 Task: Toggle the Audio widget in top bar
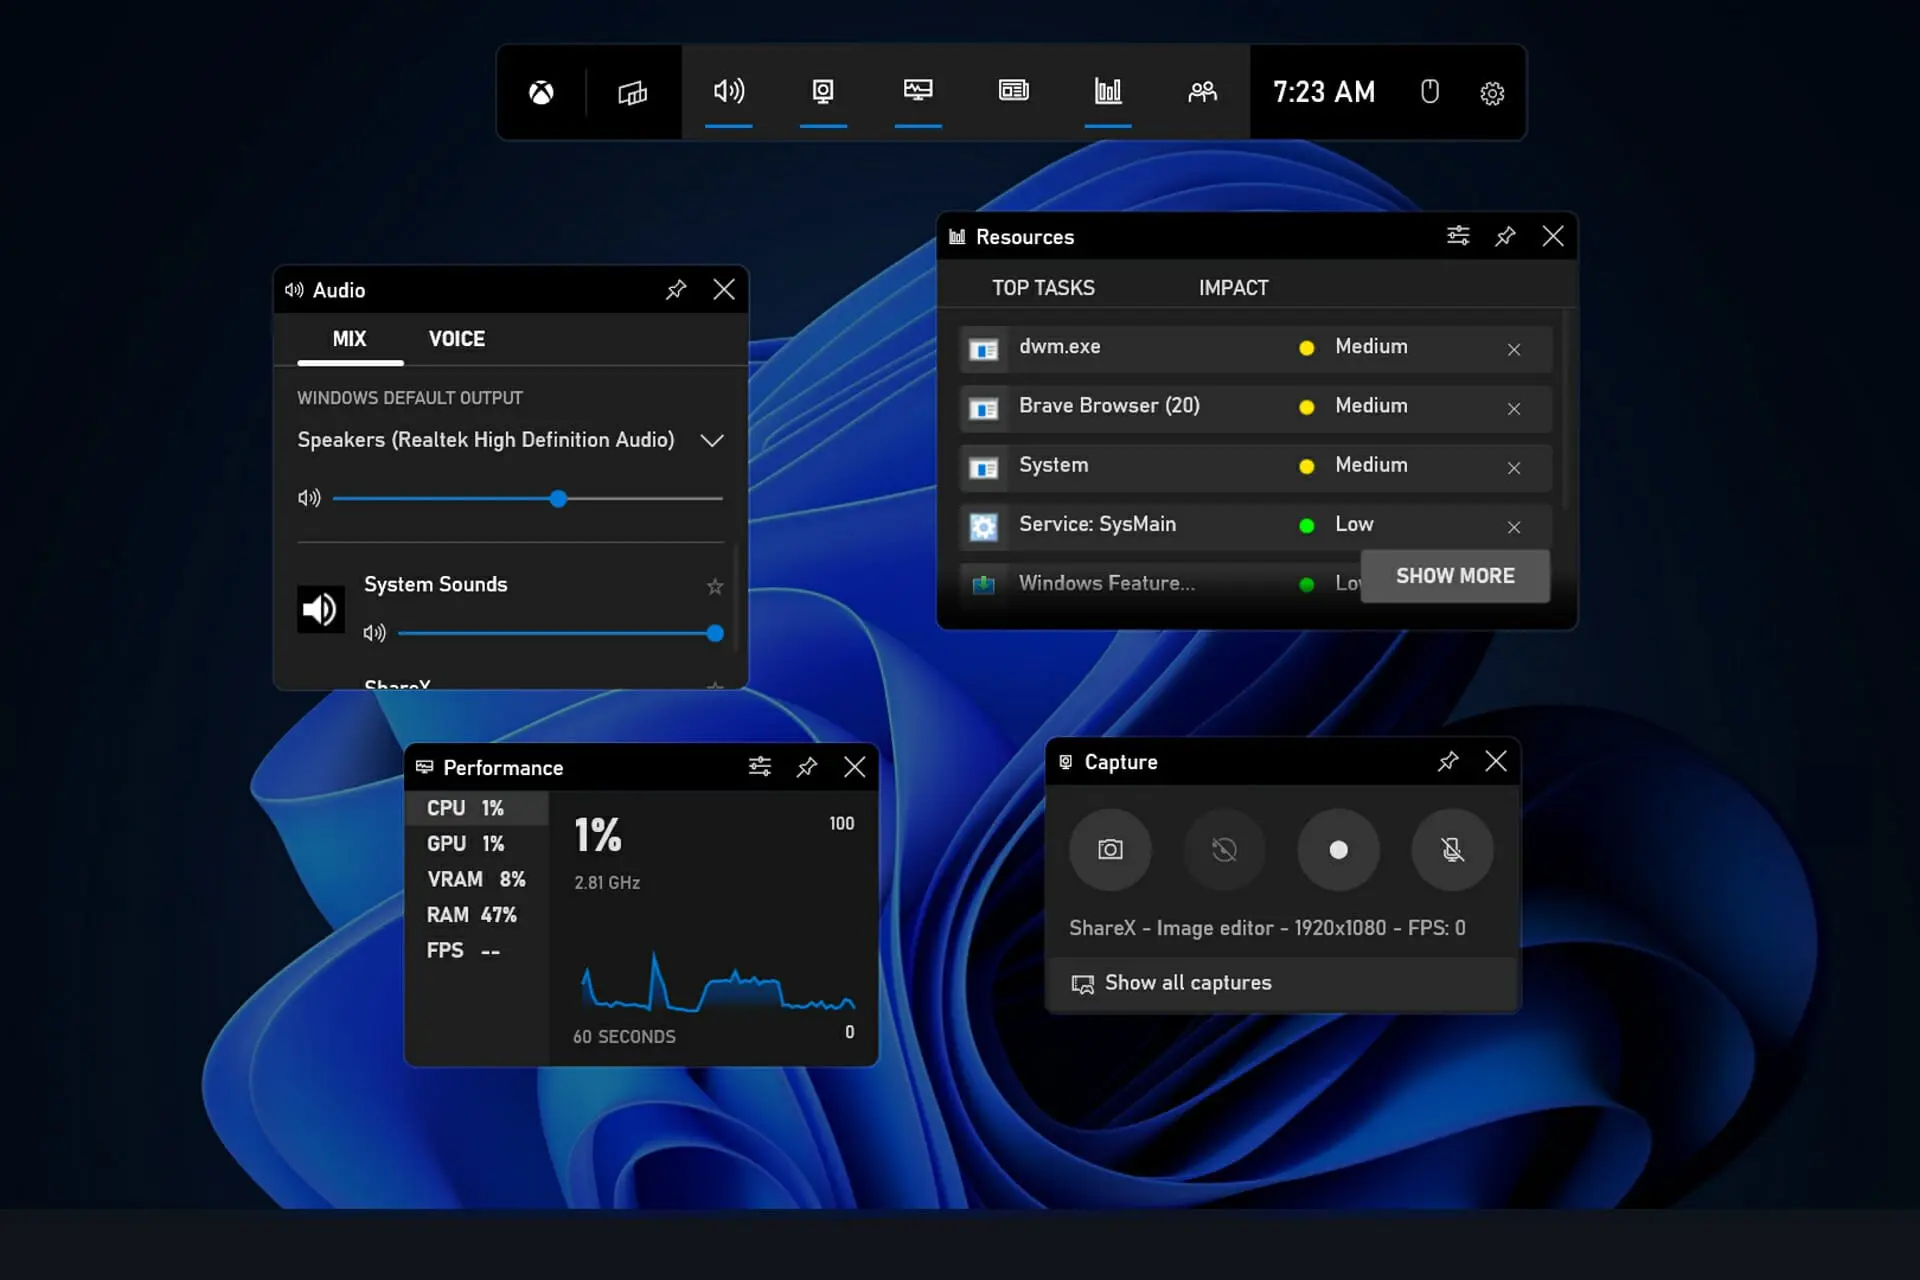(x=728, y=92)
